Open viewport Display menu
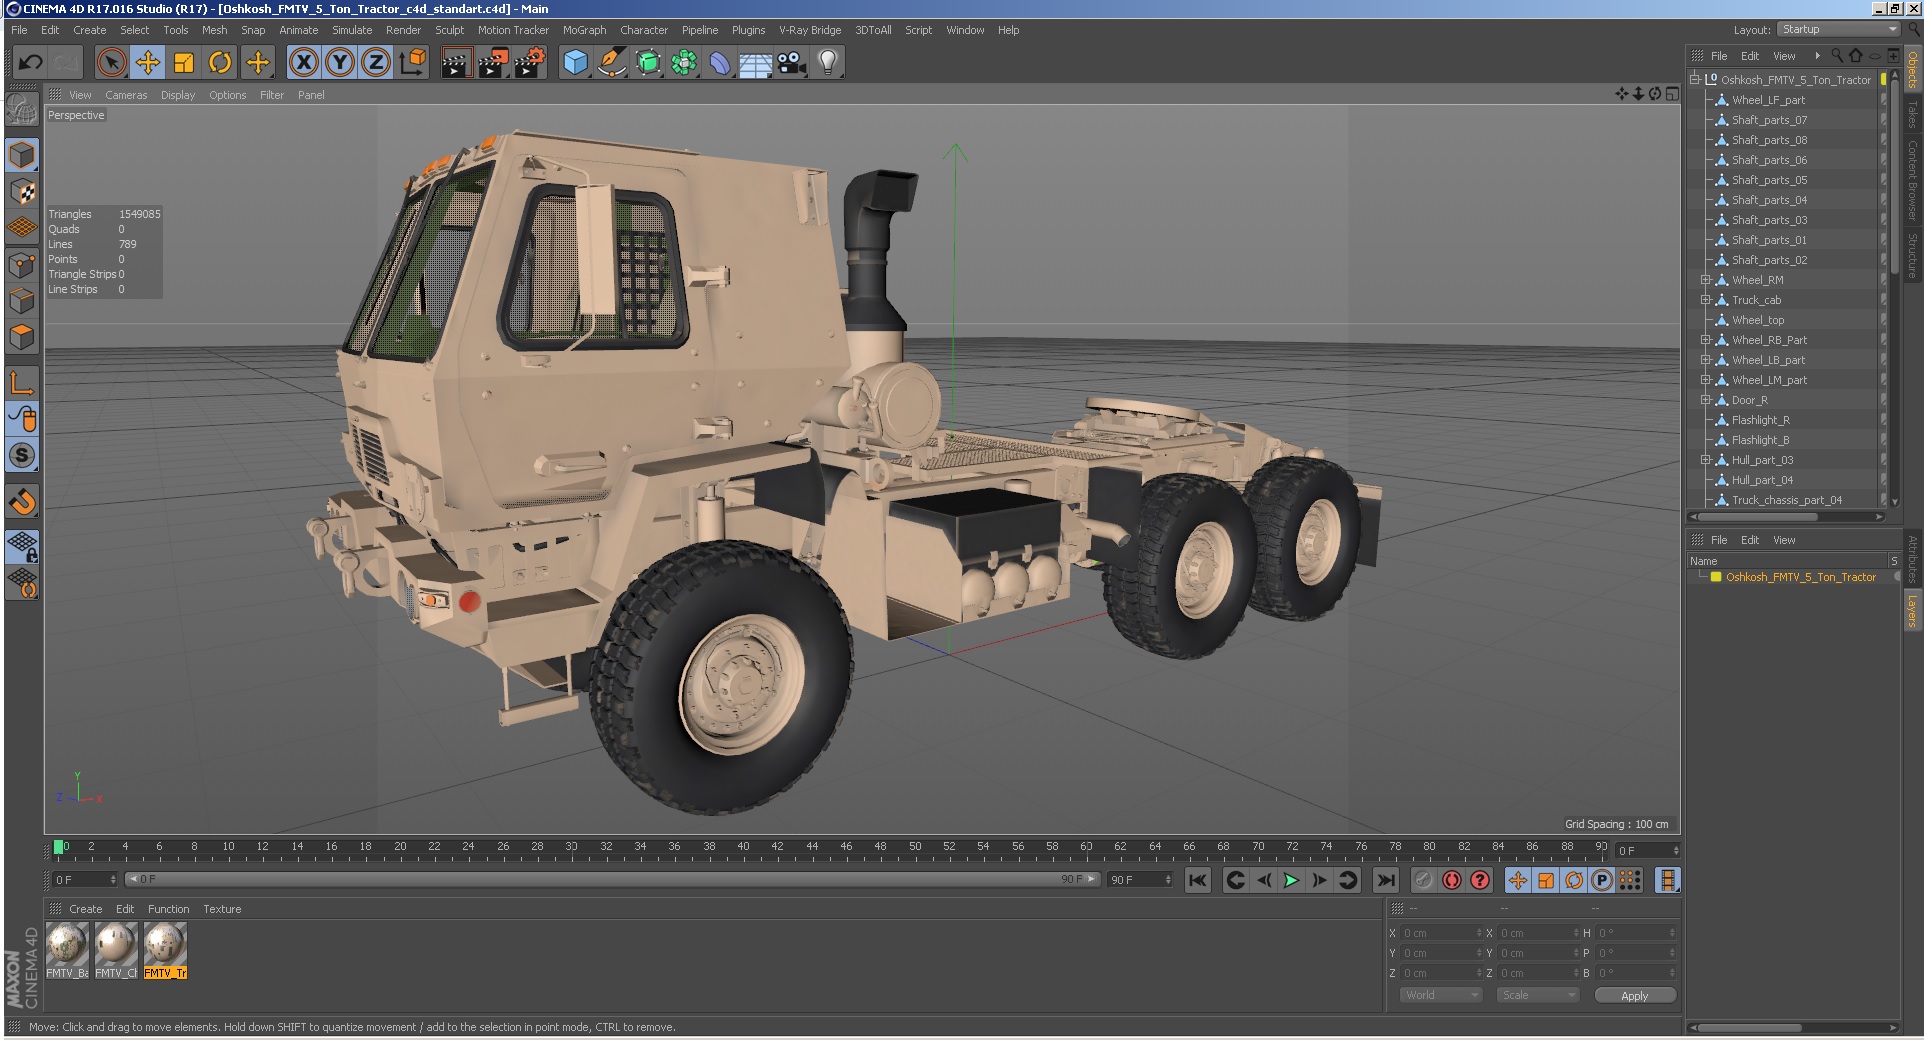 coord(178,95)
